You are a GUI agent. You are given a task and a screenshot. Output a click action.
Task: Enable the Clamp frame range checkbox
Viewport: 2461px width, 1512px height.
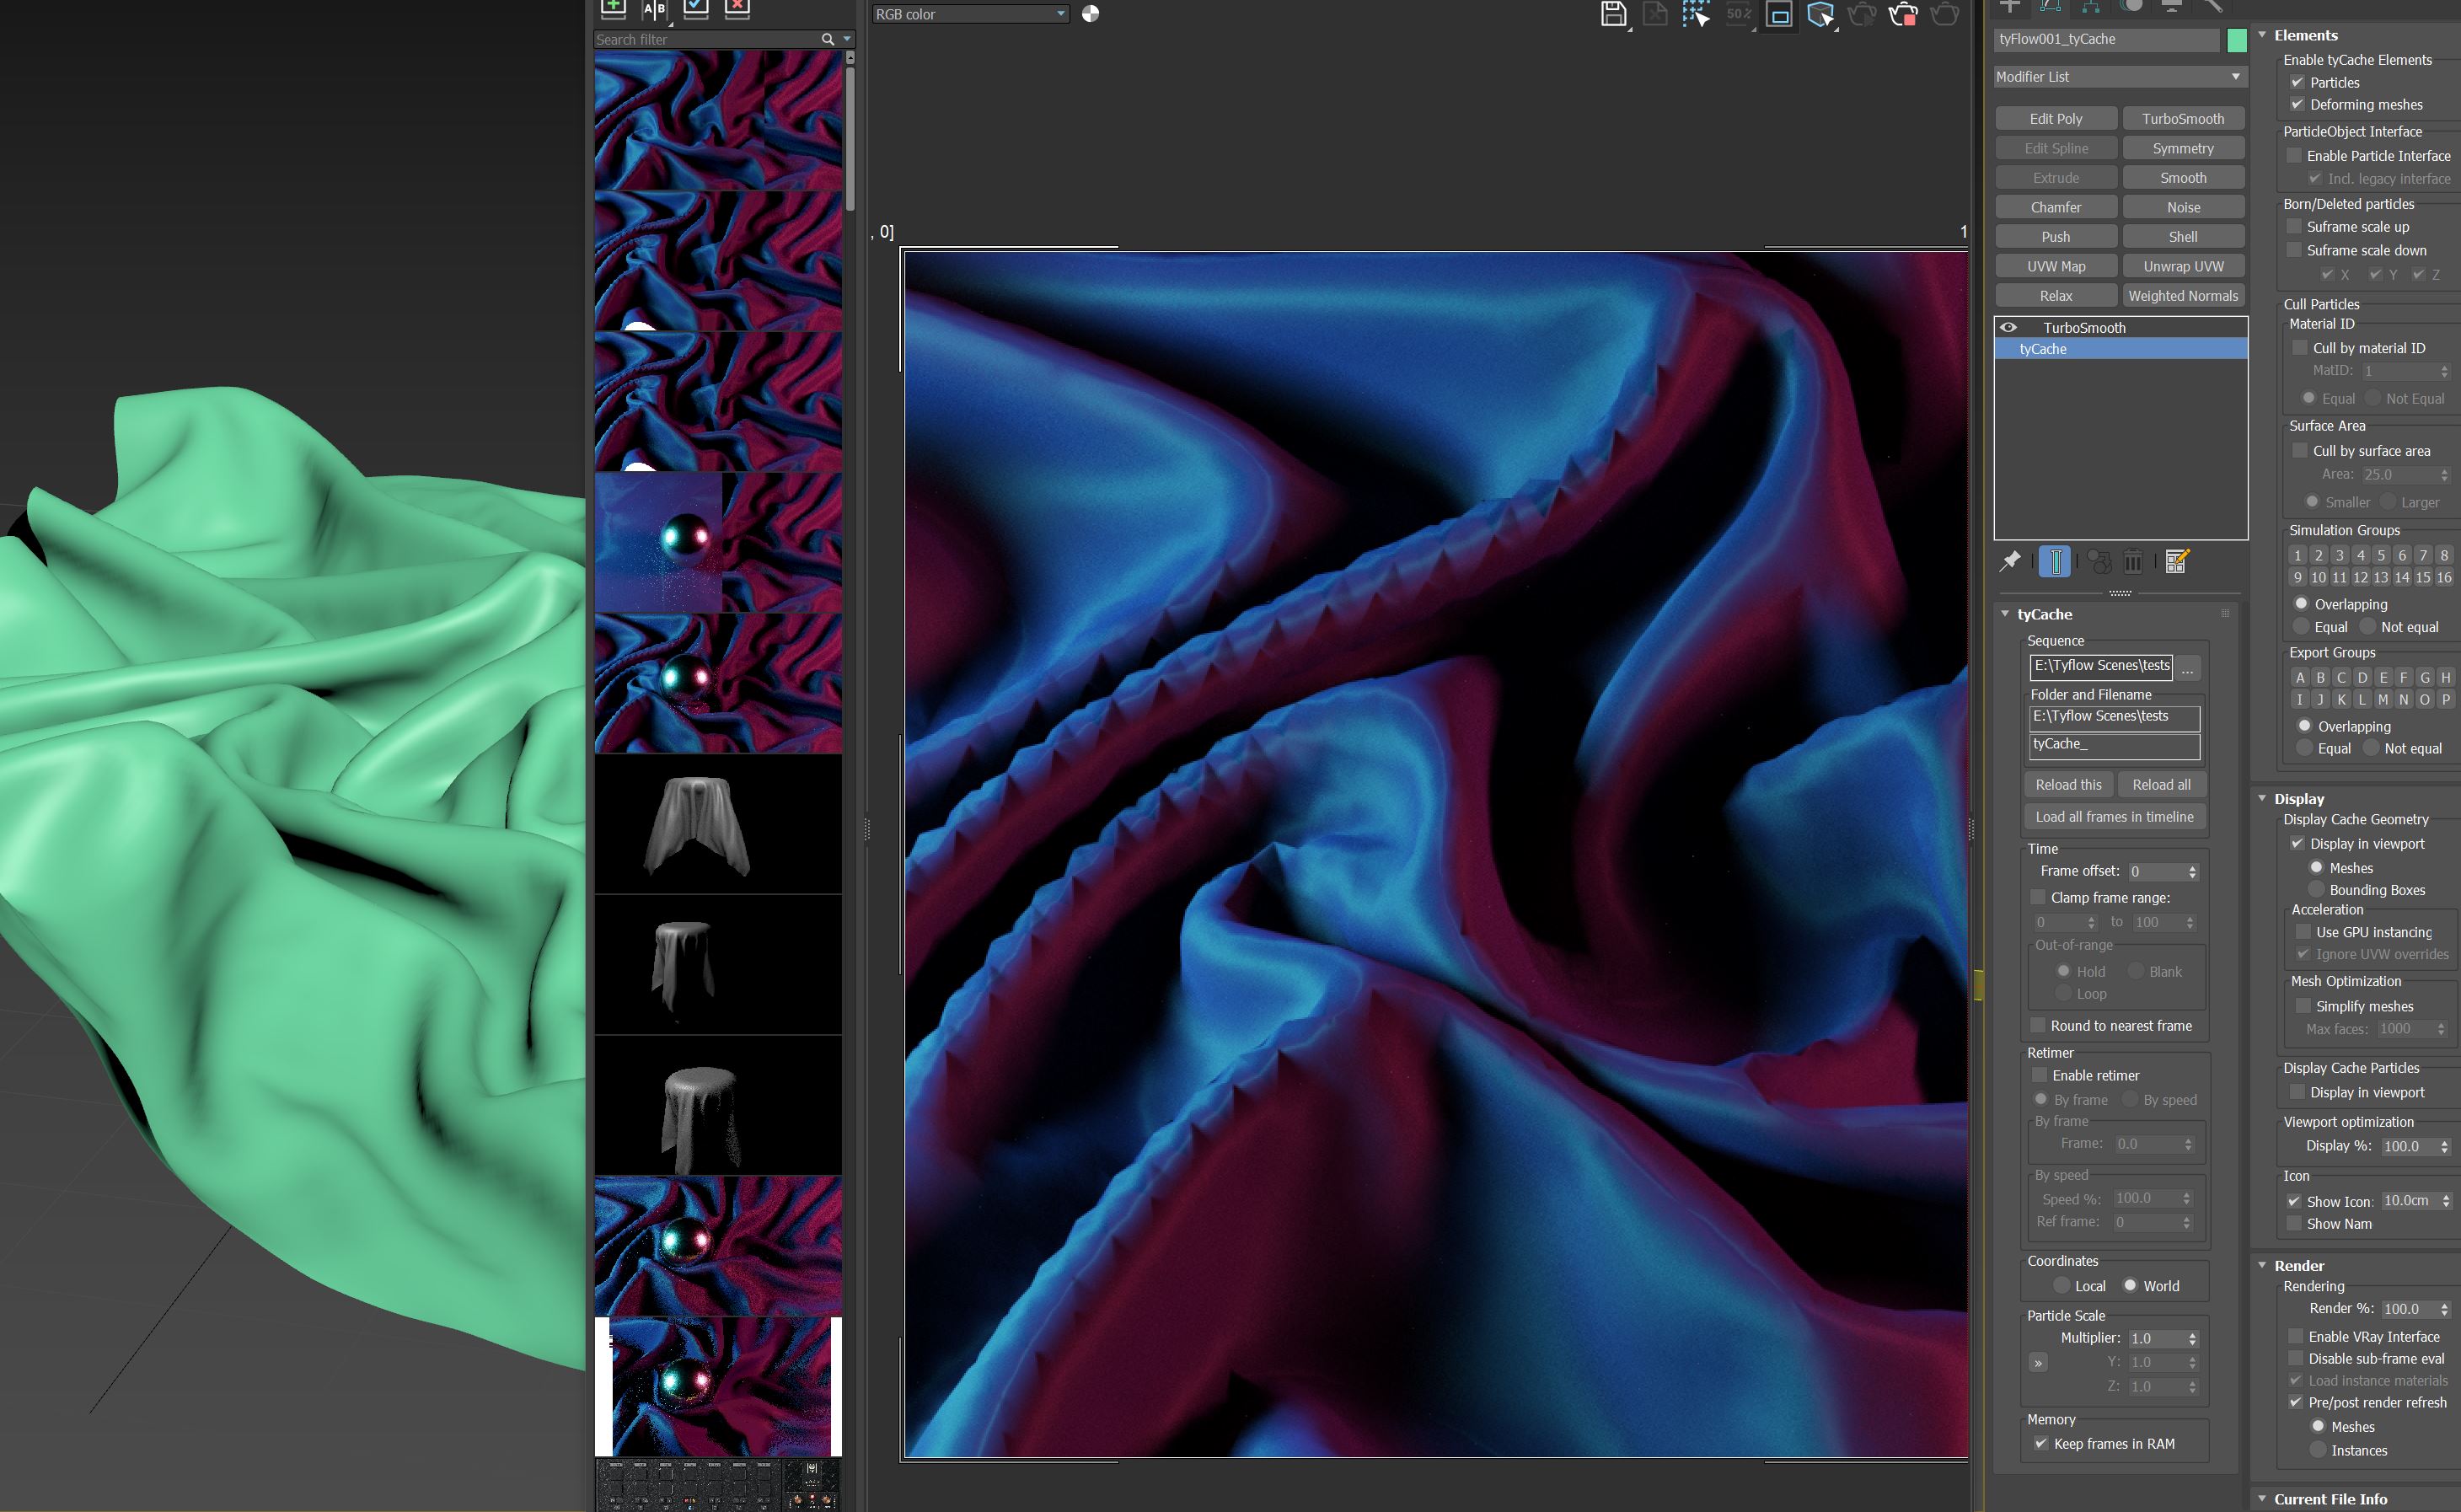tap(2038, 897)
